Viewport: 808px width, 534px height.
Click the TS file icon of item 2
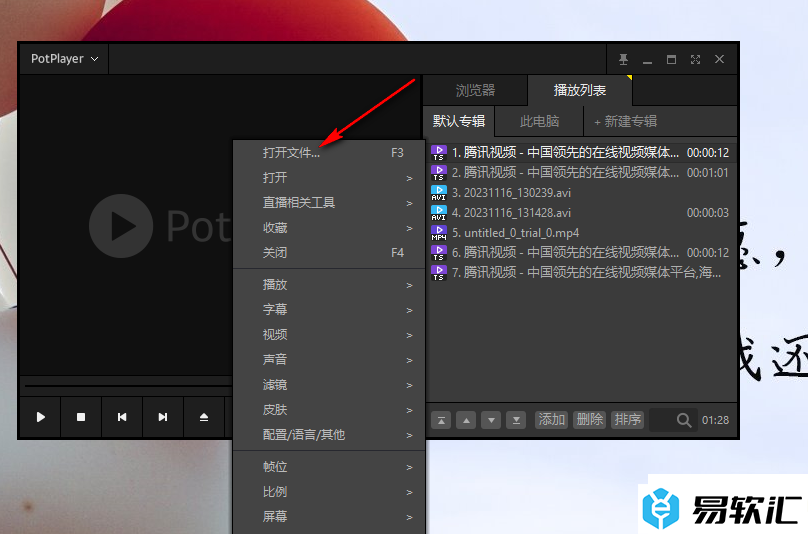coord(439,173)
